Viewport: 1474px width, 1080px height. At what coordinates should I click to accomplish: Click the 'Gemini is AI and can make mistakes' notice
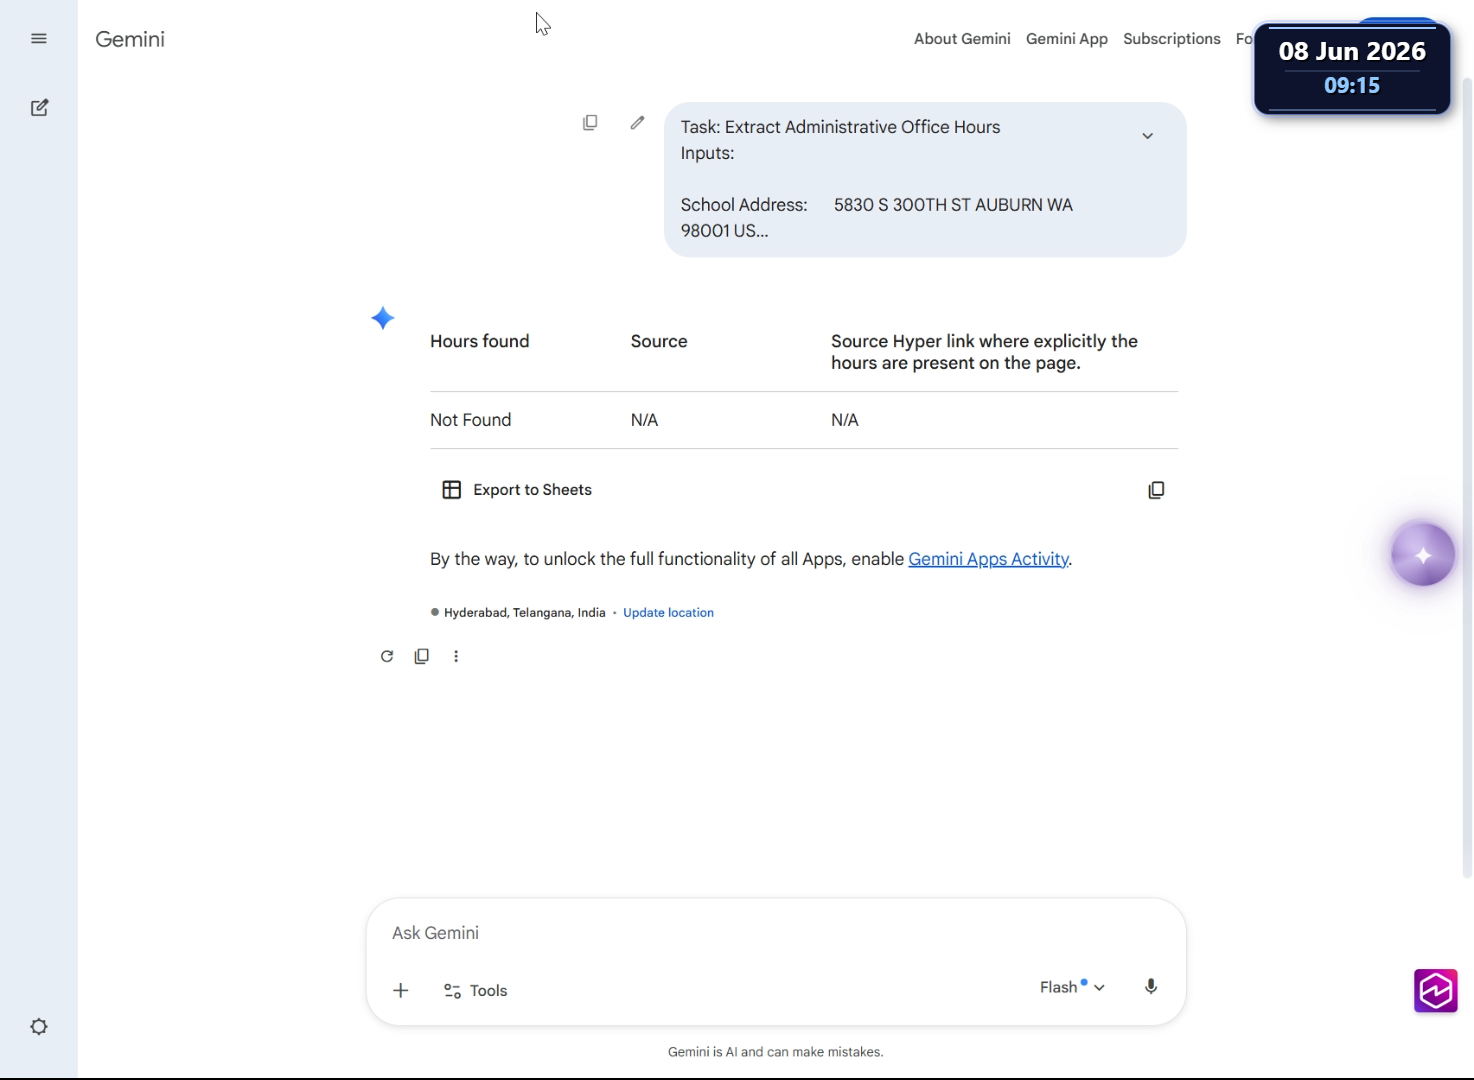click(775, 1052)
